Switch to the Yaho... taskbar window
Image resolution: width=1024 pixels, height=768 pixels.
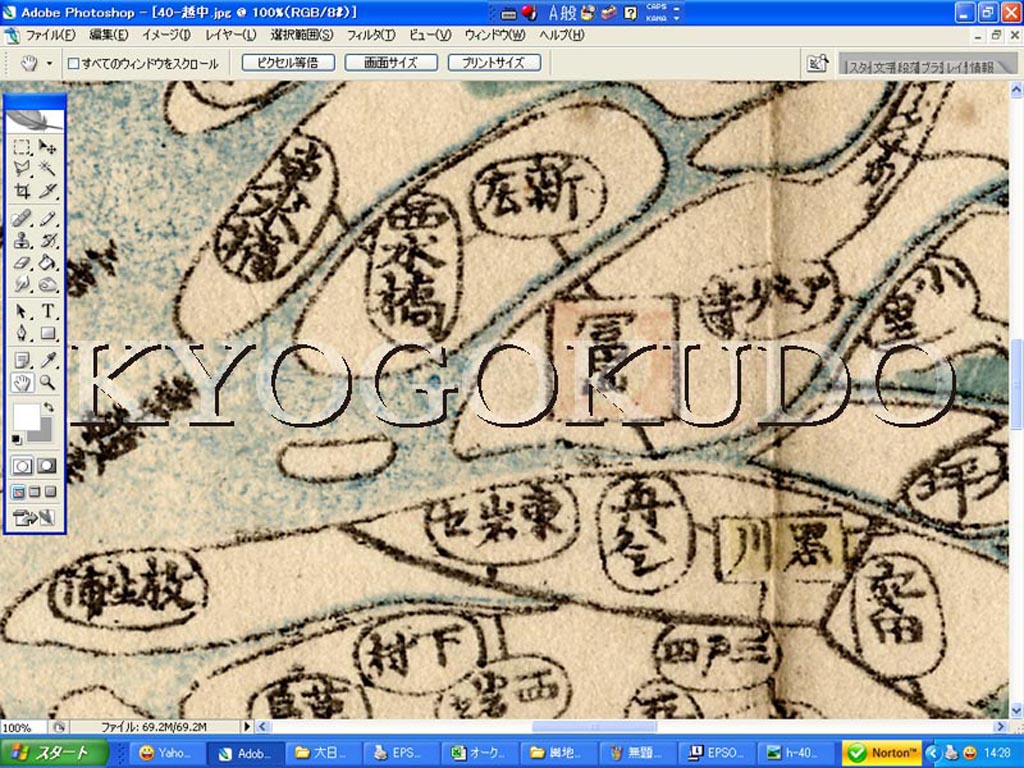(x=167, y=754)
